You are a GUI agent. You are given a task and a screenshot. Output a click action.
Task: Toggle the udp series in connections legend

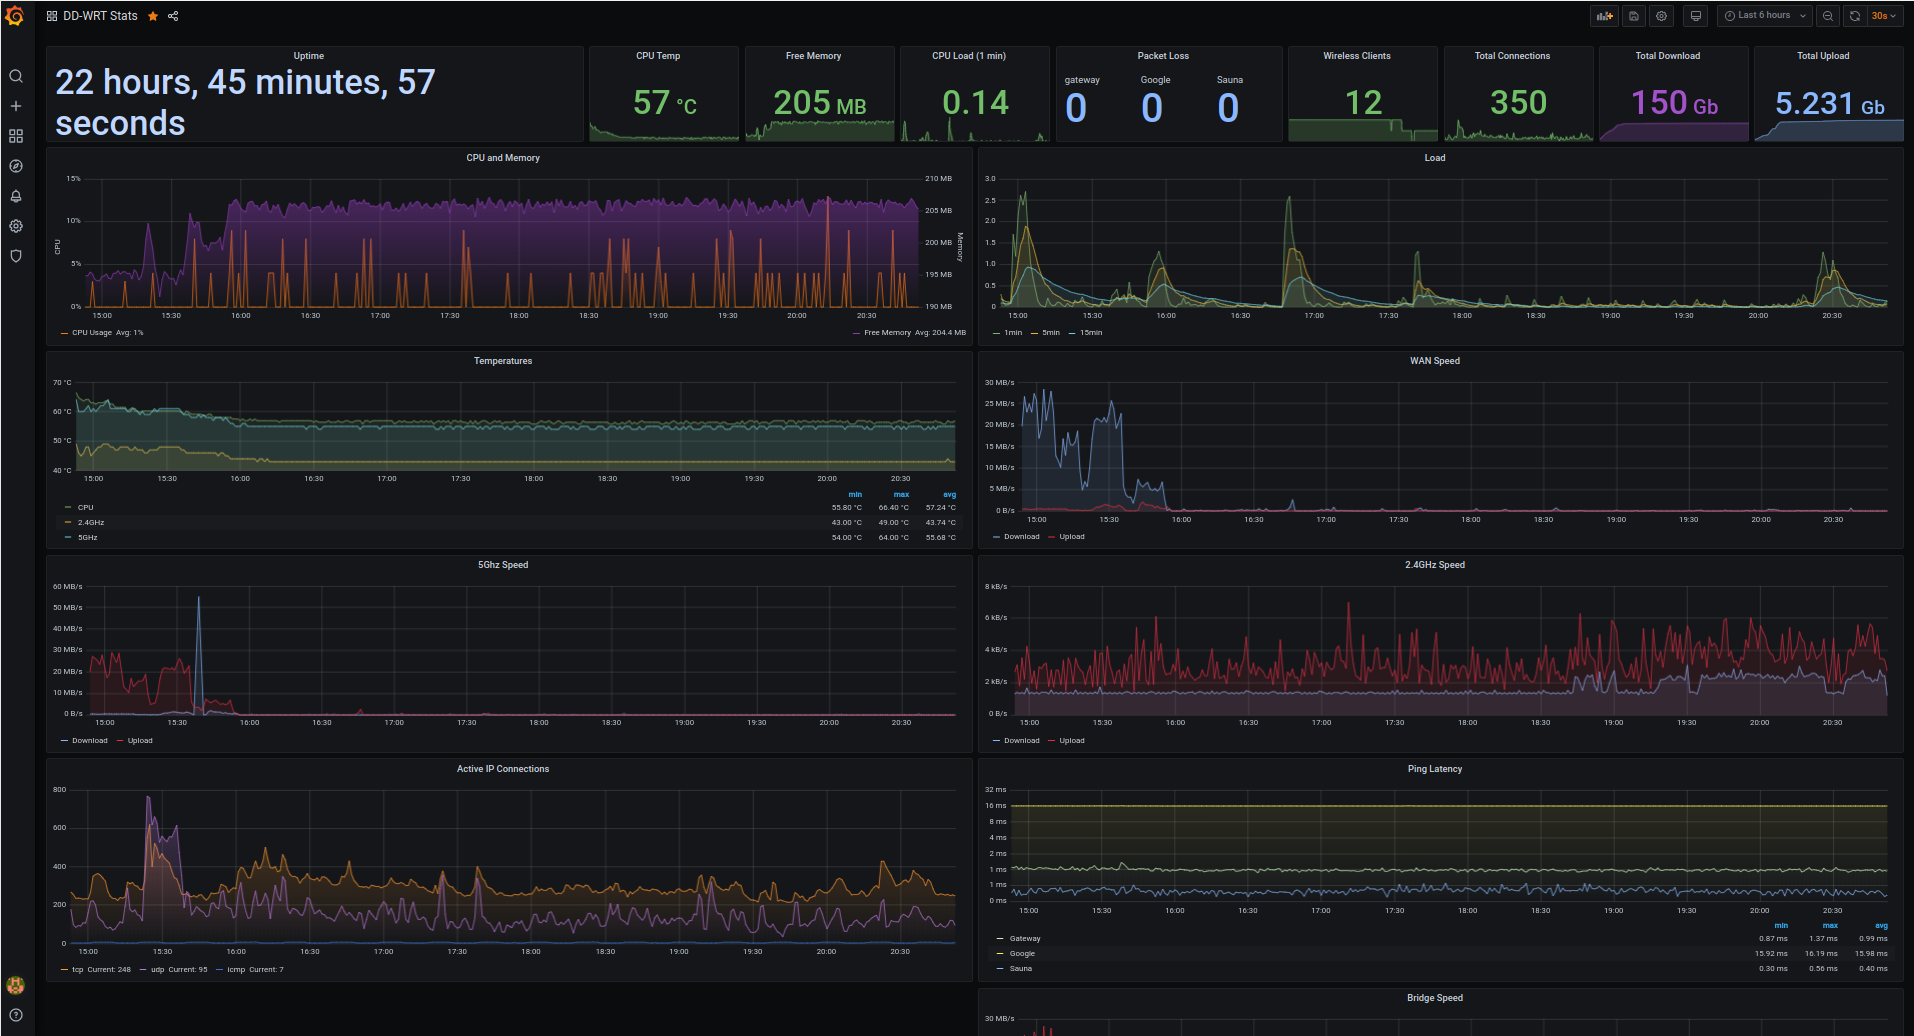[x=157, y=970]
